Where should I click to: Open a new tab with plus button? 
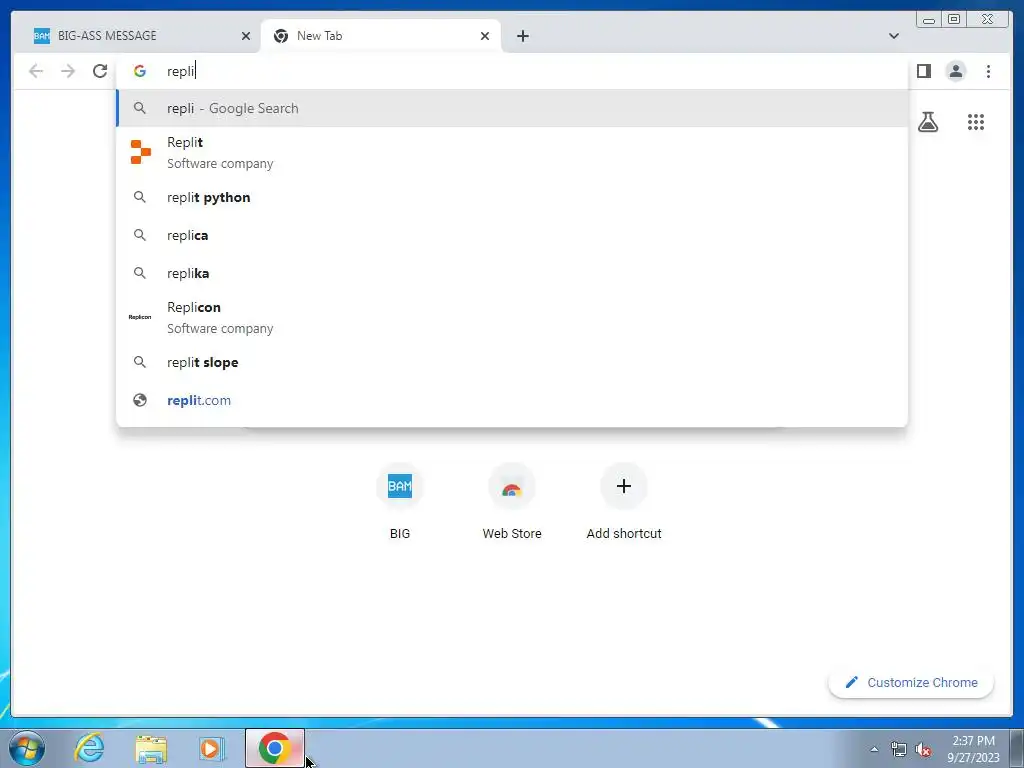522,36
